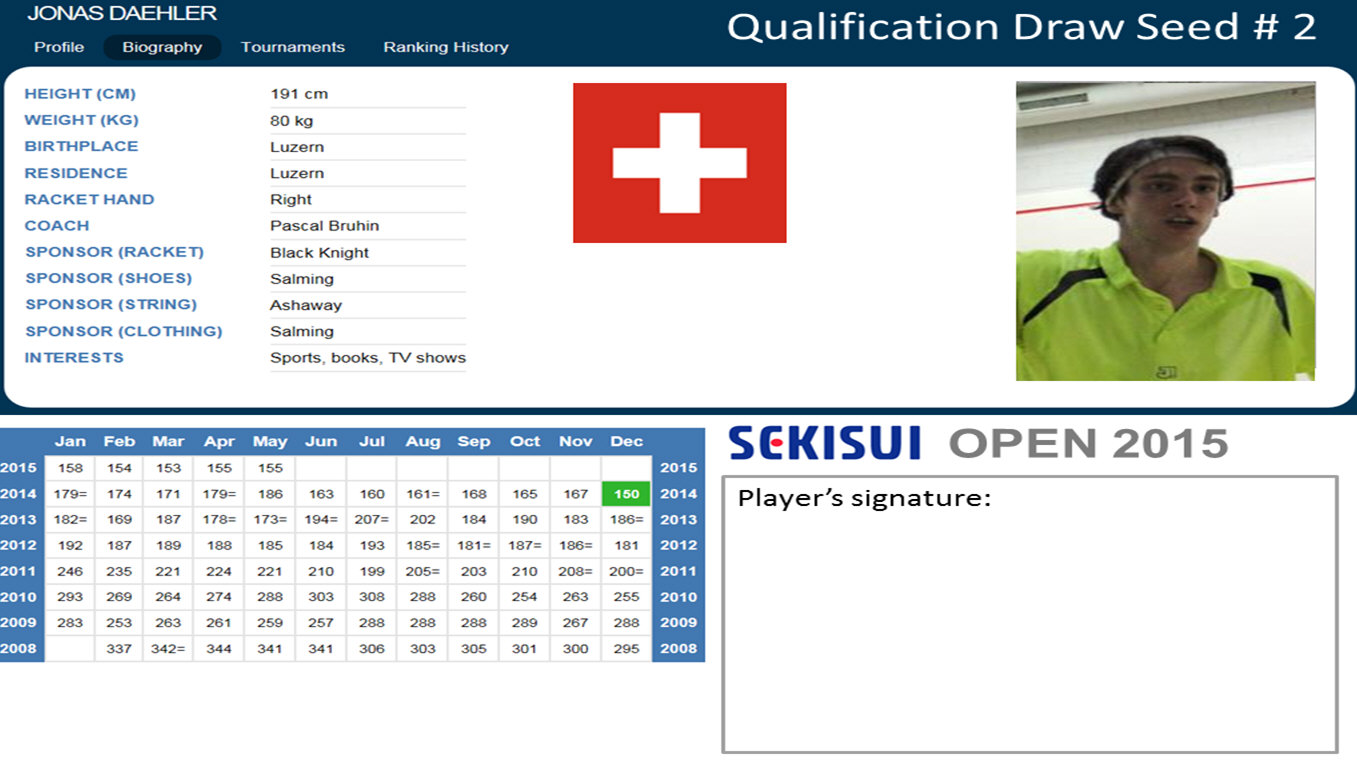Click the Dec column header
Image resolution: width=1357 pixels, height=761 pixels.
pos(626,441)
